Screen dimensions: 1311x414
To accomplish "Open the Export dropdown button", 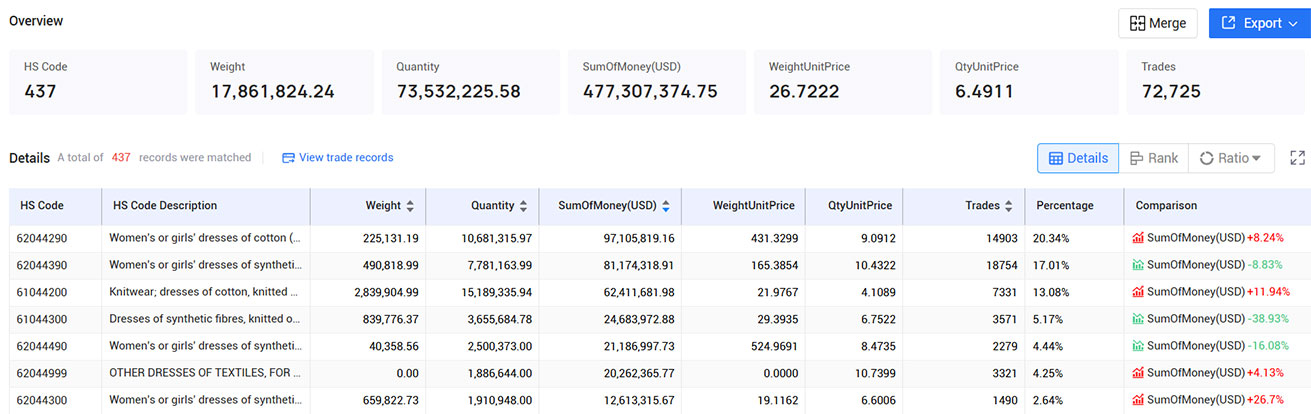I will 1260,23.
